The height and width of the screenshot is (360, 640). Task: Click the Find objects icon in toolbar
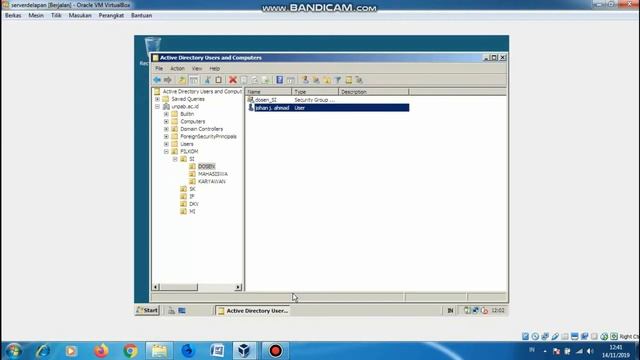click(349, 80)
